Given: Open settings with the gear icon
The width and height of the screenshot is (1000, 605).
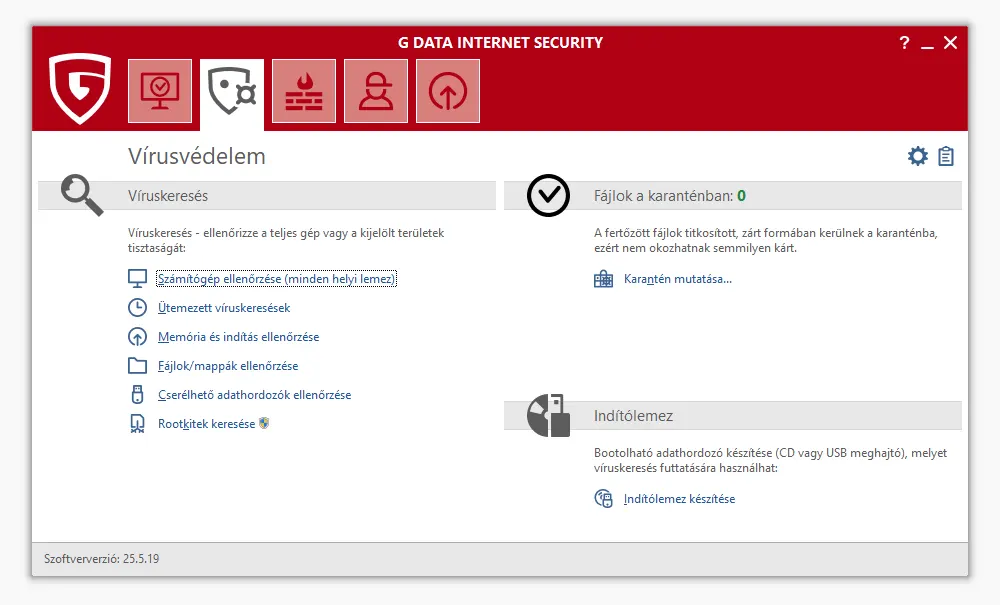Looking at the screenshot, I should [x=917, y=156].
